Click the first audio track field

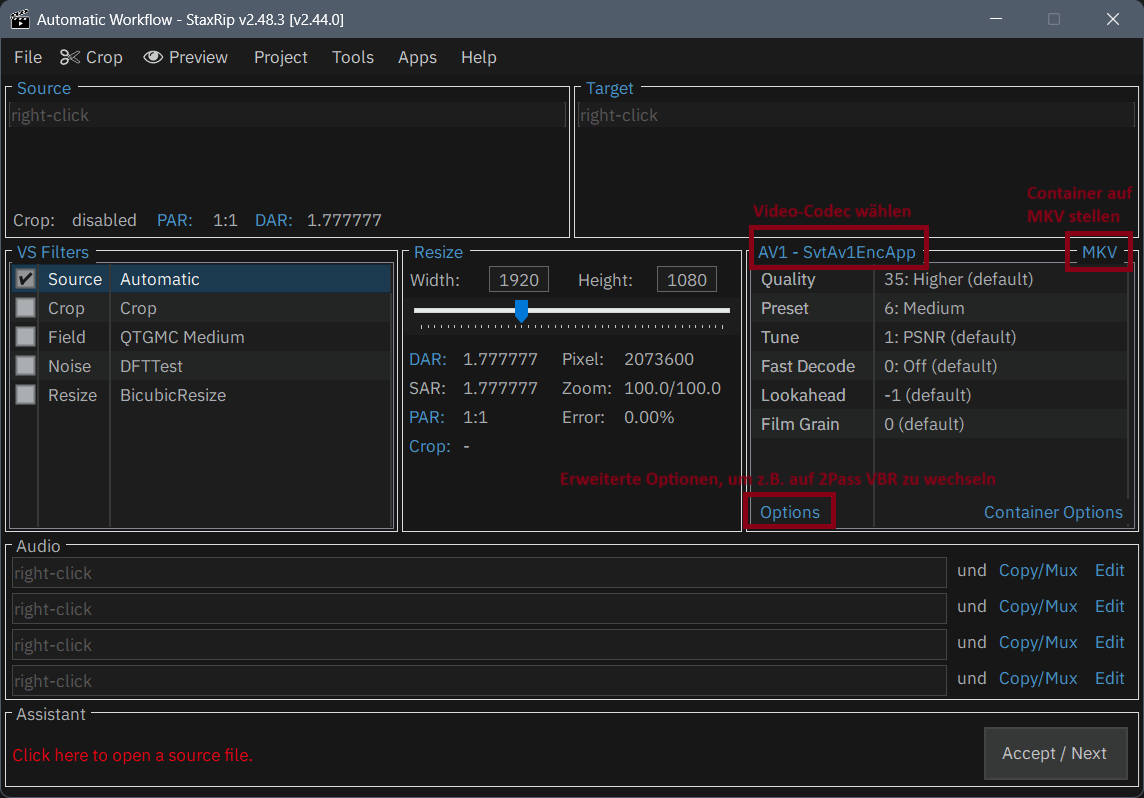click(x=479, y=573)
